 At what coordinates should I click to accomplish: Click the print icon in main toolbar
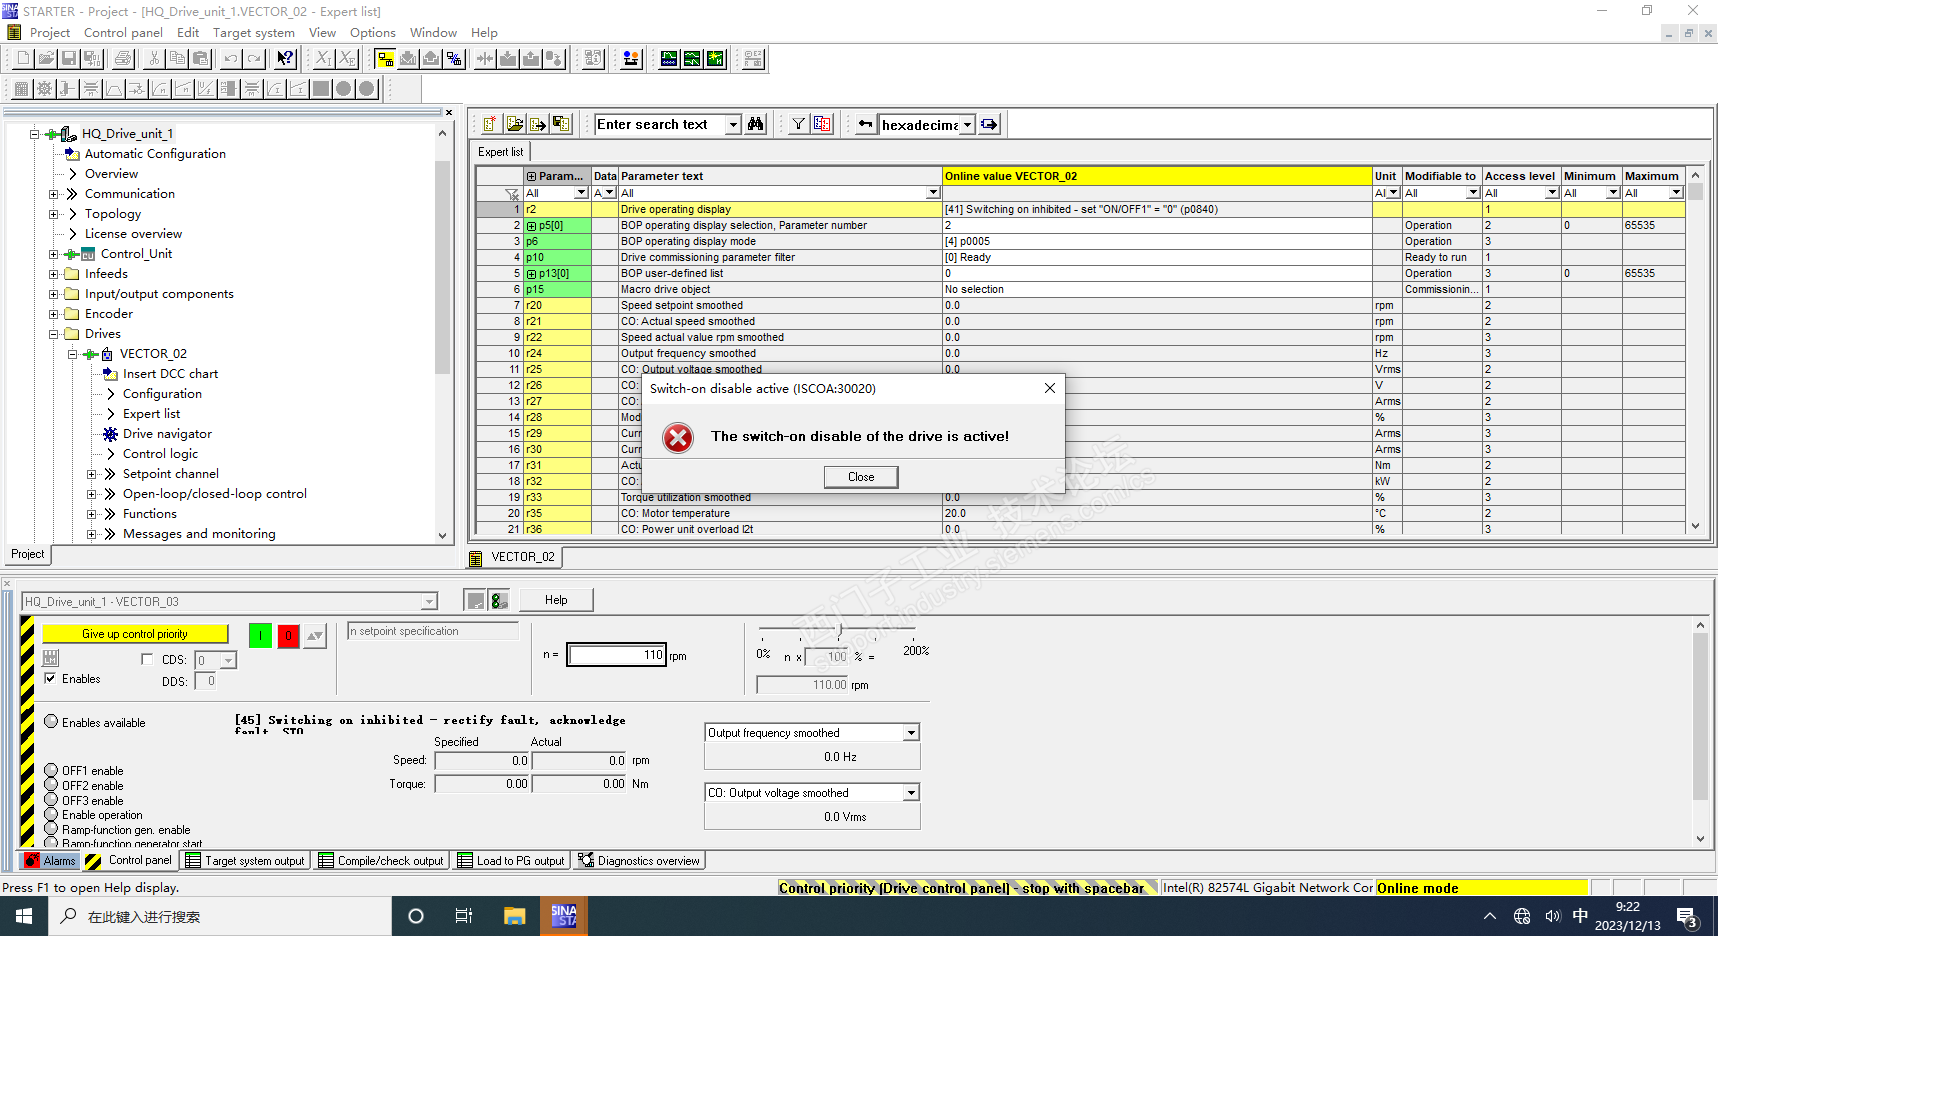pos(123,59)
